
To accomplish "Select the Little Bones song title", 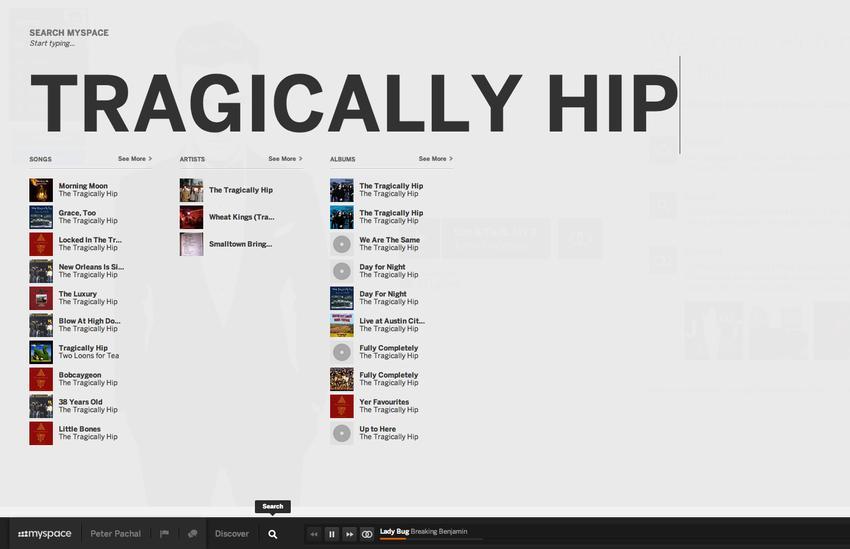I will (x=80, y=429).
